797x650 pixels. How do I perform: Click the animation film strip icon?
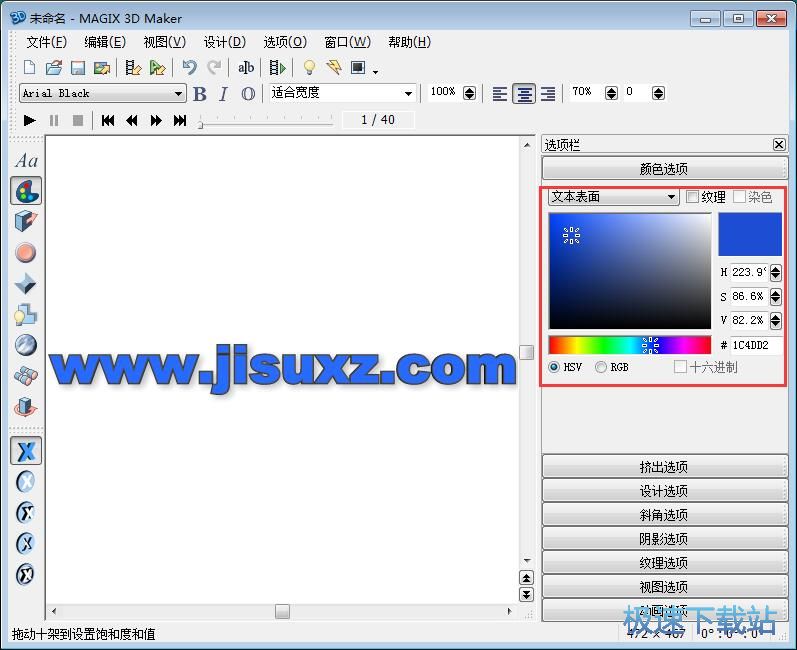click(278, 68)
